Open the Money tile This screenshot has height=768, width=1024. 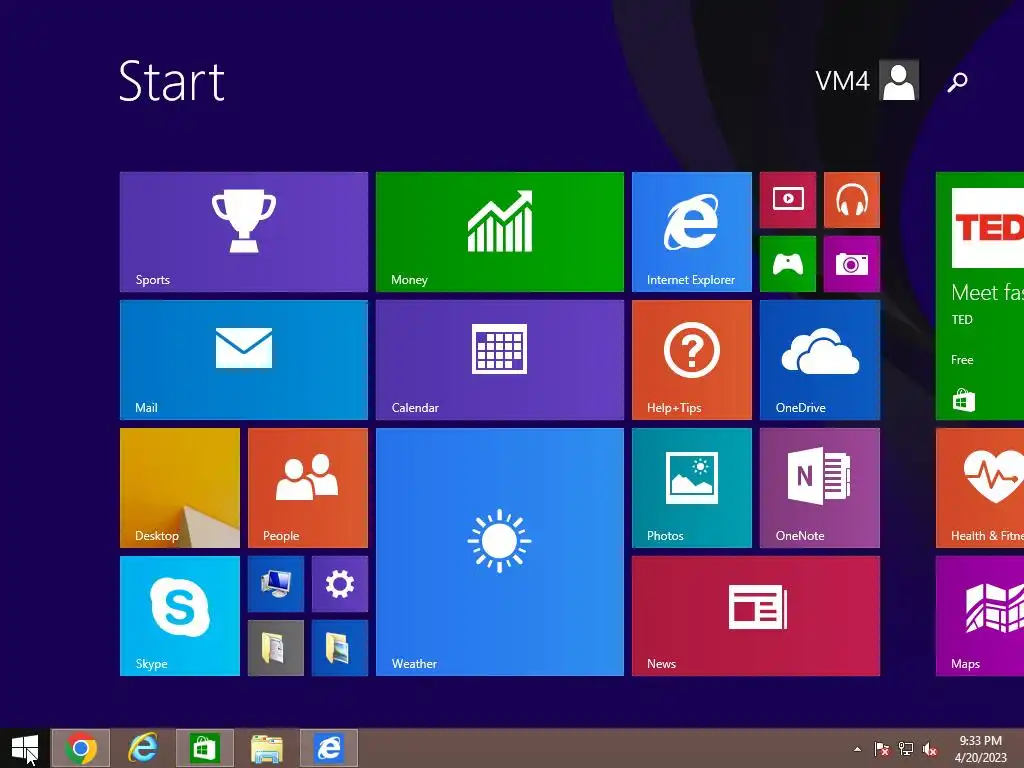[500, 232]
